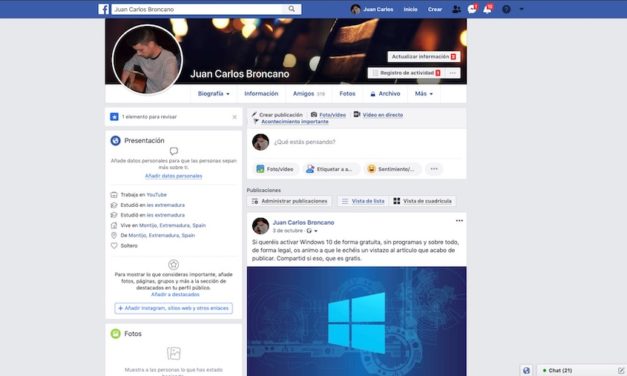Click the search magnifier button

292,9
